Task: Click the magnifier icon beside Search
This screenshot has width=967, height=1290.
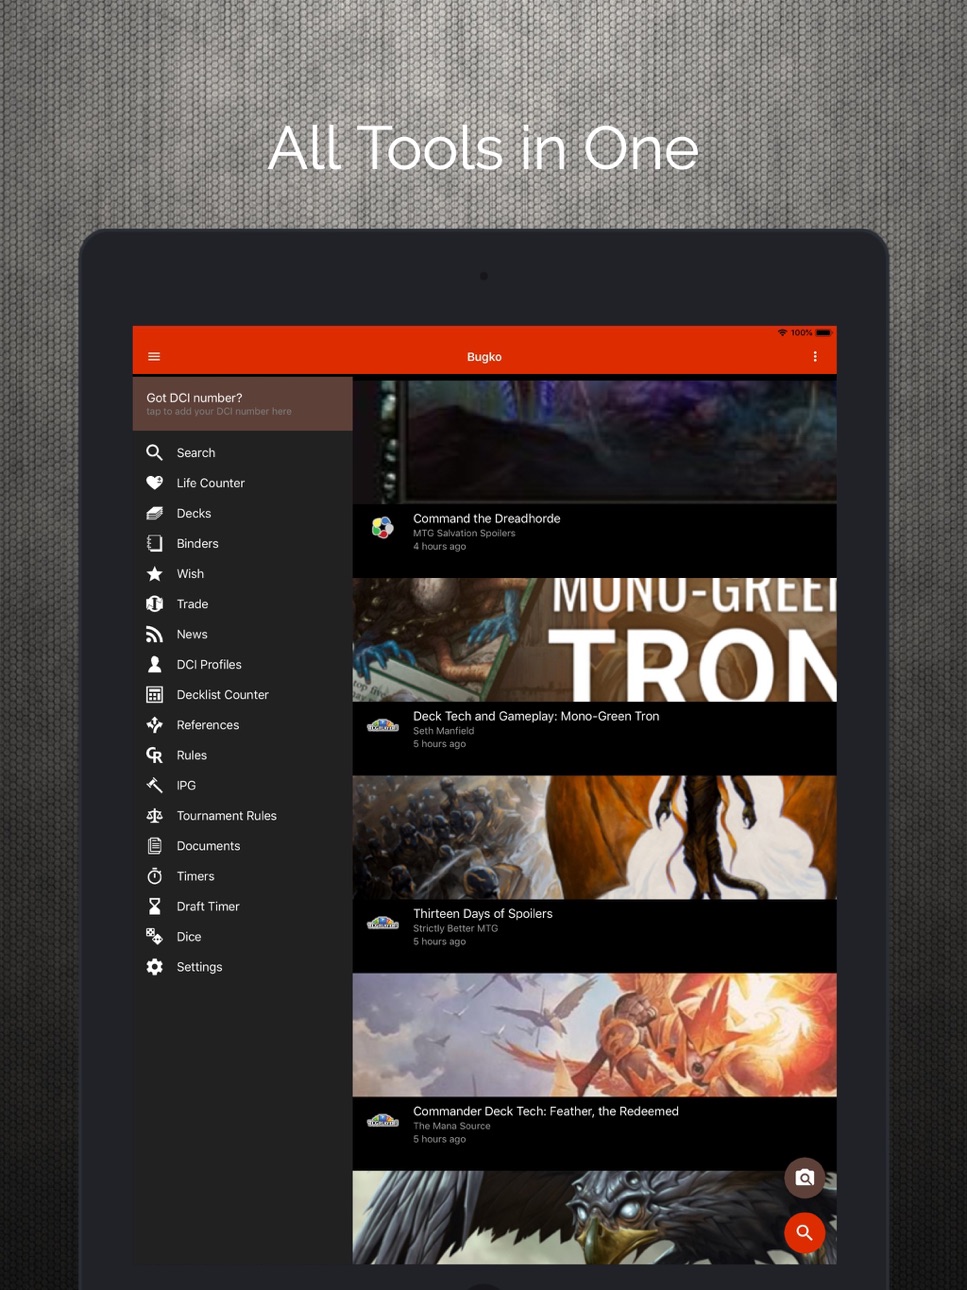Action: [x=154, y=452]
